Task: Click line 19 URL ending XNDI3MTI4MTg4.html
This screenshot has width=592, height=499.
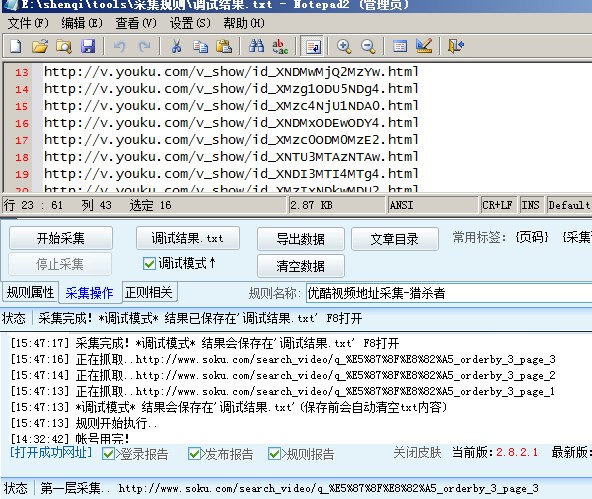Action: 231,173
